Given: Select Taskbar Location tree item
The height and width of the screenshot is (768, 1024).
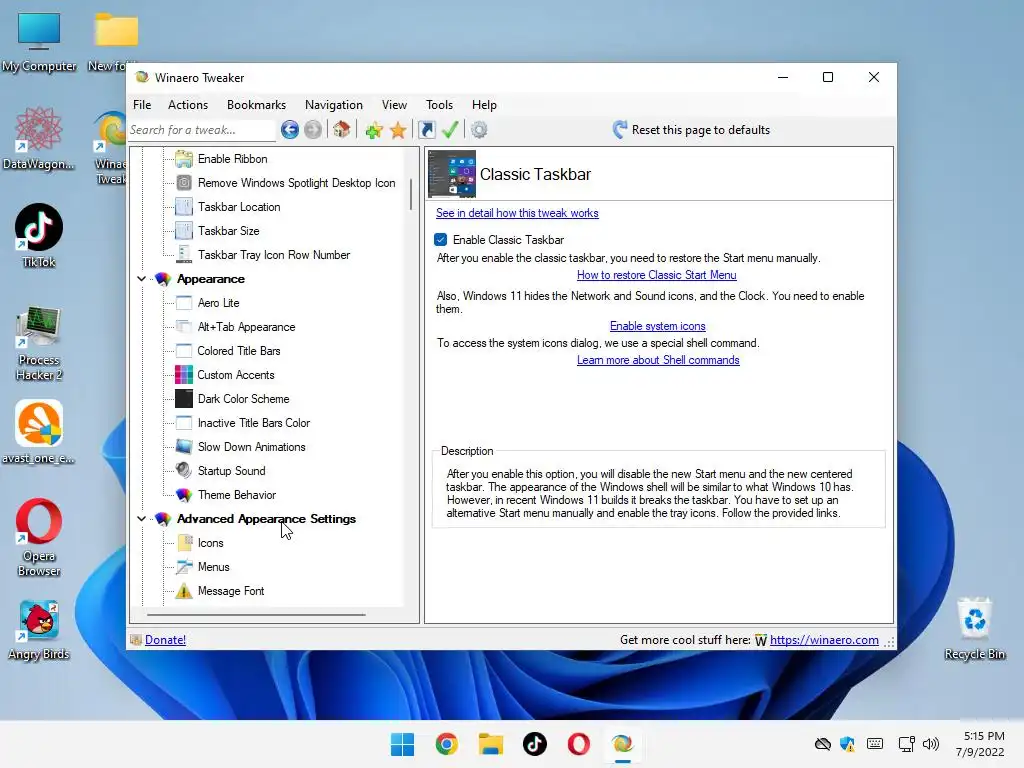Looking at the screenshot, I should [x=239, y=207].
